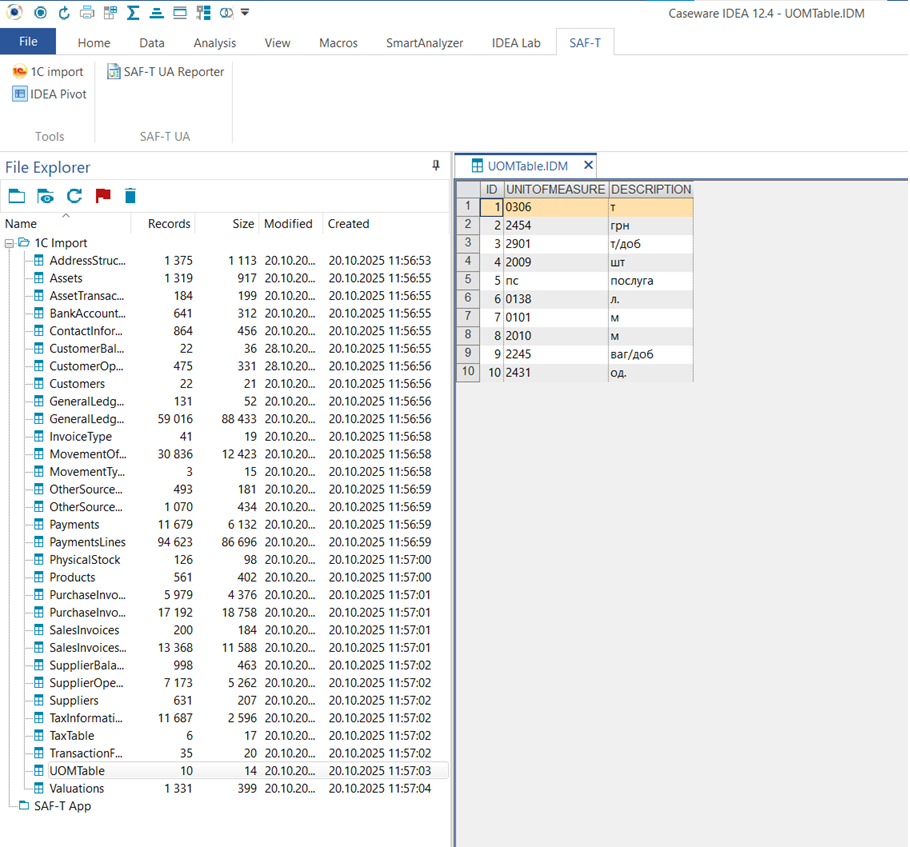Click the UNITOFMEASURE column header
This screenshot has width=910, height=847.
click(x=555, y=189)
